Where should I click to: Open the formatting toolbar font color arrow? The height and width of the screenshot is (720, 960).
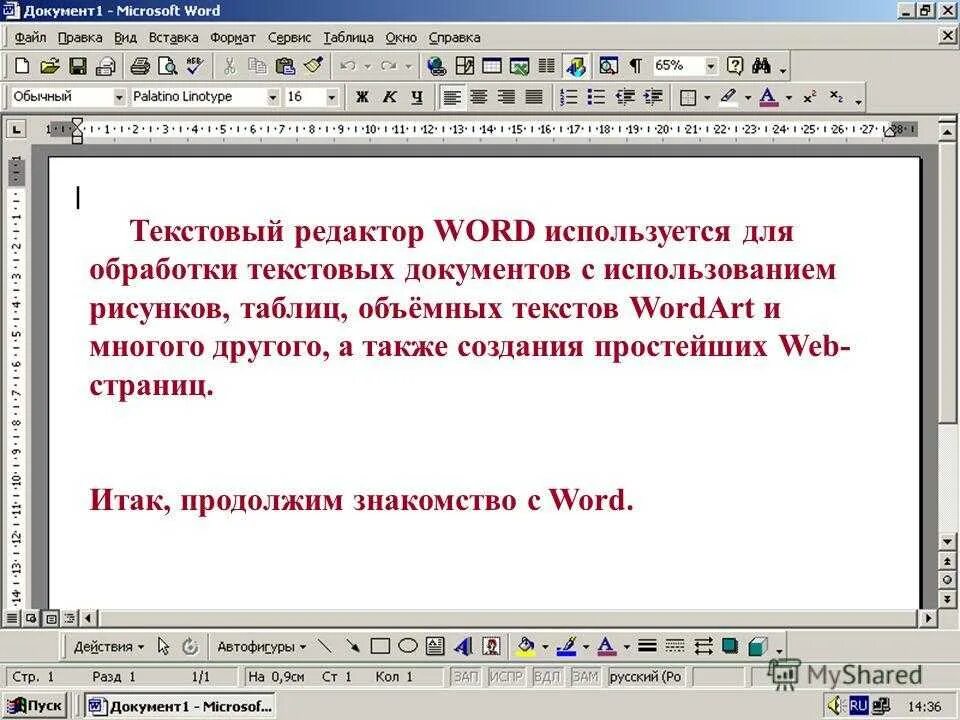click(x=789, y=97)
